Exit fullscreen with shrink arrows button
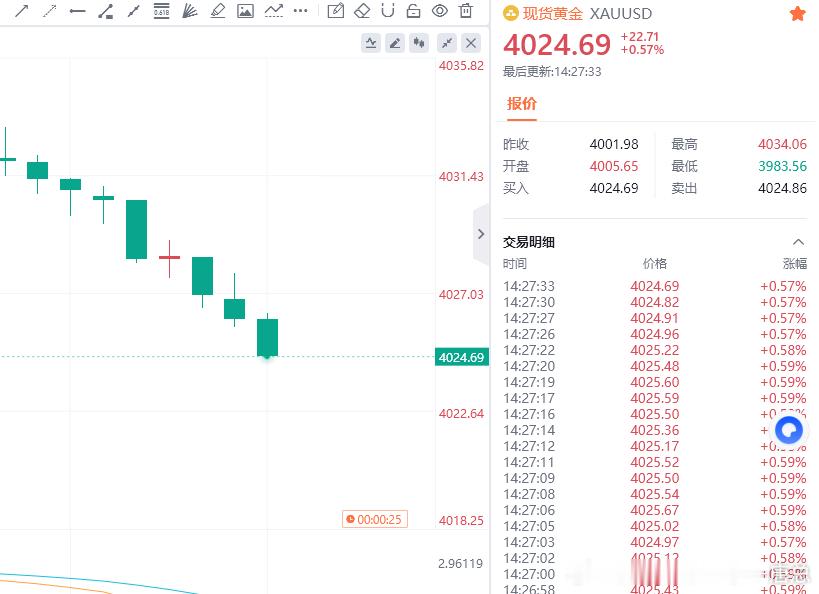 click(447, 43)
